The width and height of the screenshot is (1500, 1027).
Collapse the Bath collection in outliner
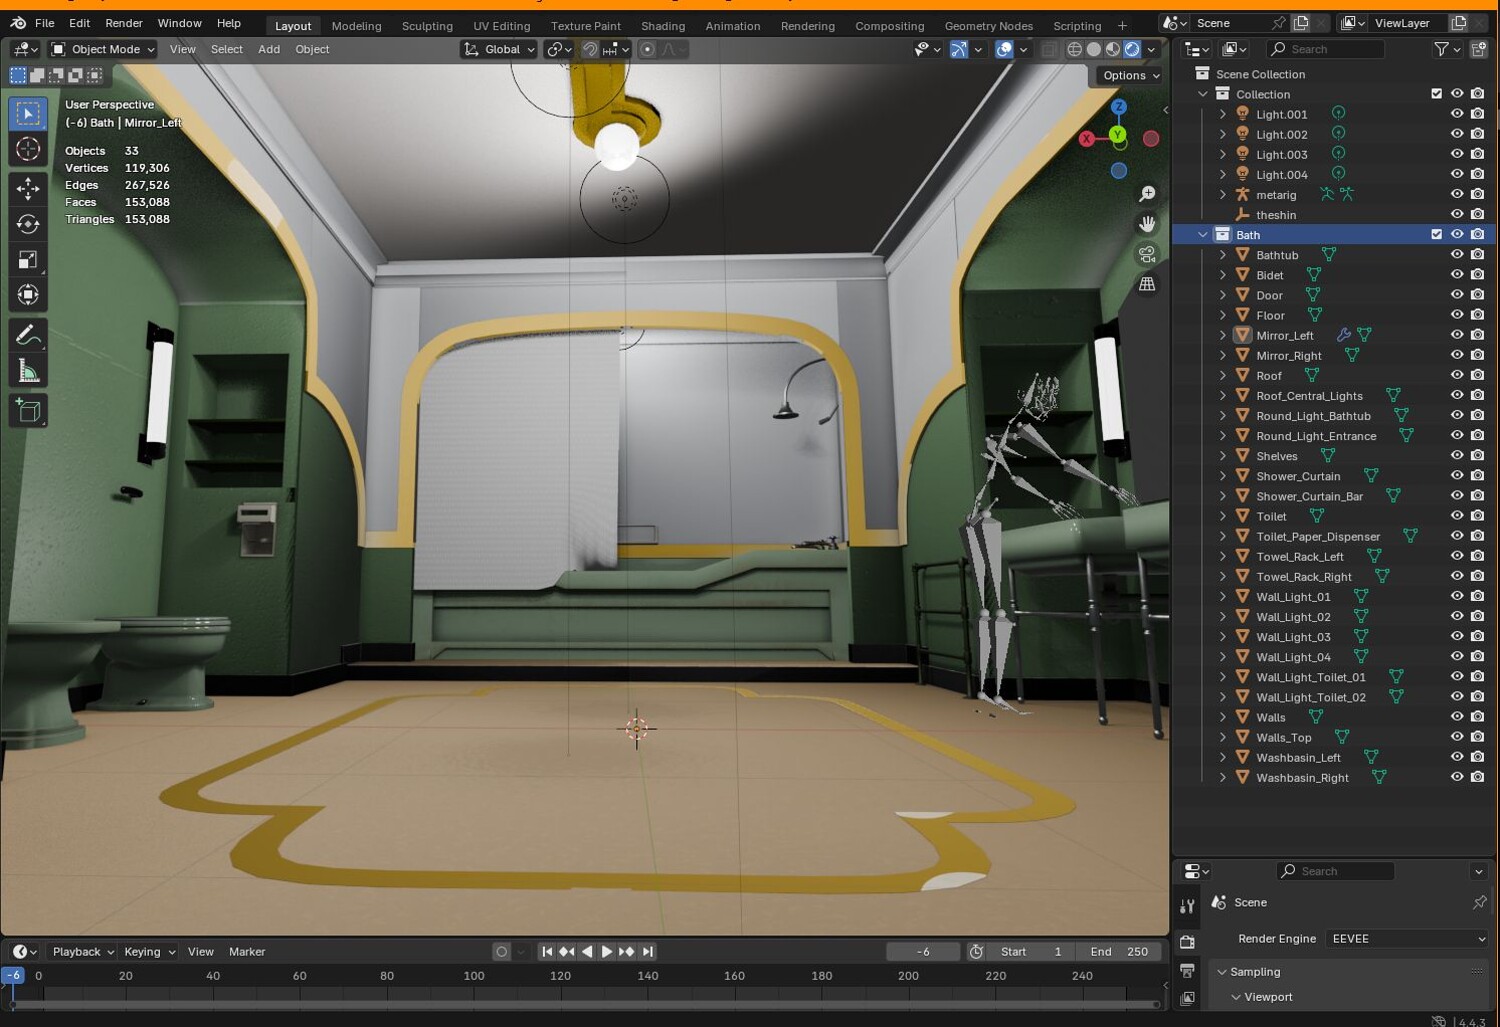(x=1203, y=235)
